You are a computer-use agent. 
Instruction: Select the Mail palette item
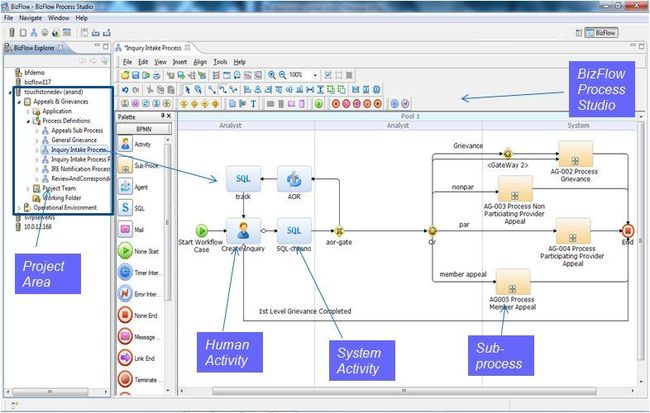point(132,229)
